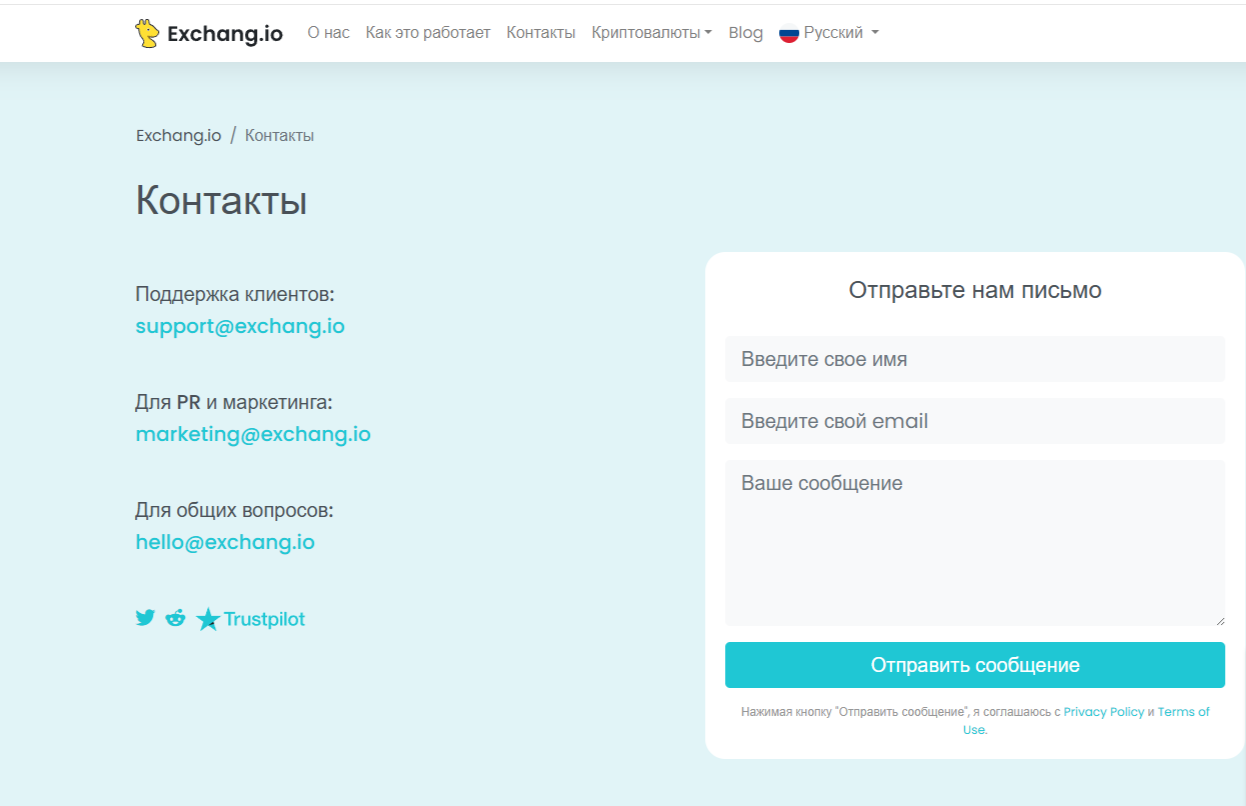Open the Как это работает page

pyautogui.click(x=428, y=32)
